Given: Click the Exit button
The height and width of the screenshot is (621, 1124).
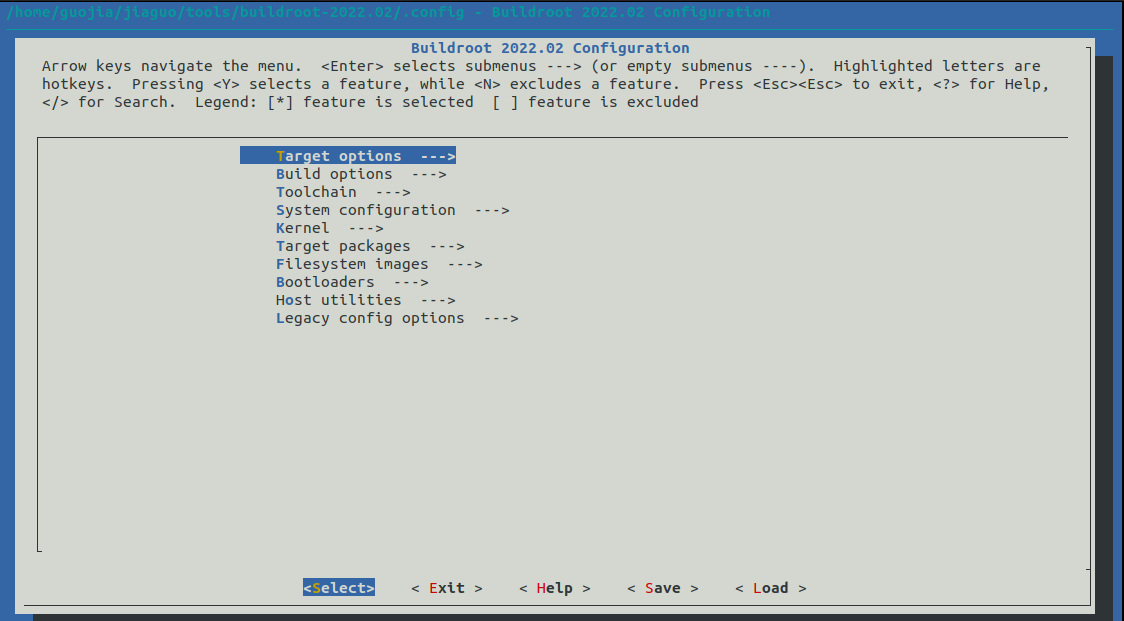Looking at the screenshot, I should (446, 588).
